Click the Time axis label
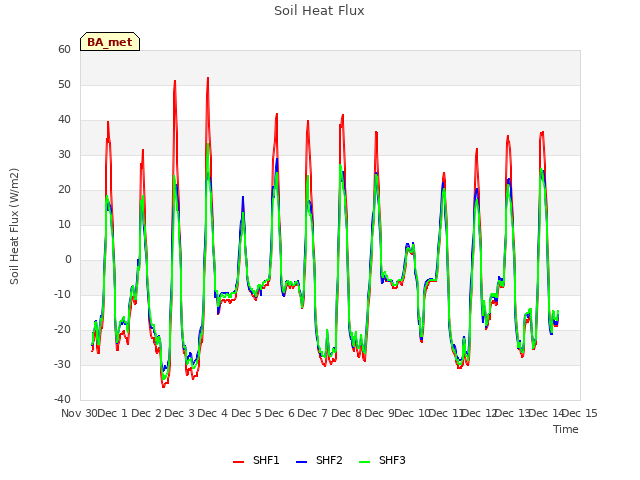Screen dimensions: 640x480 566,429
